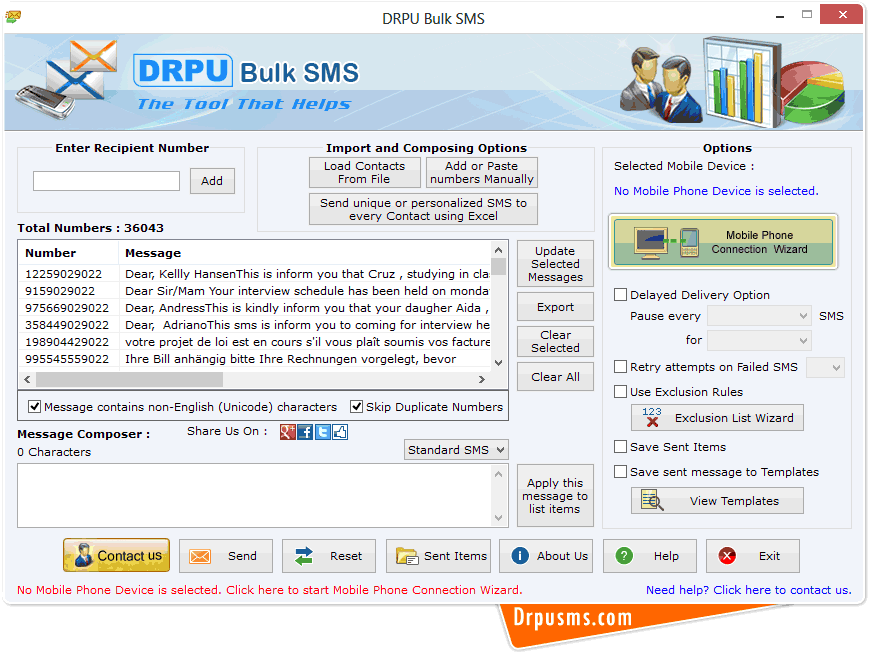This screenshot has width=869, height=654.
Task: Click the Google Plus share icon
Action: 288,432
